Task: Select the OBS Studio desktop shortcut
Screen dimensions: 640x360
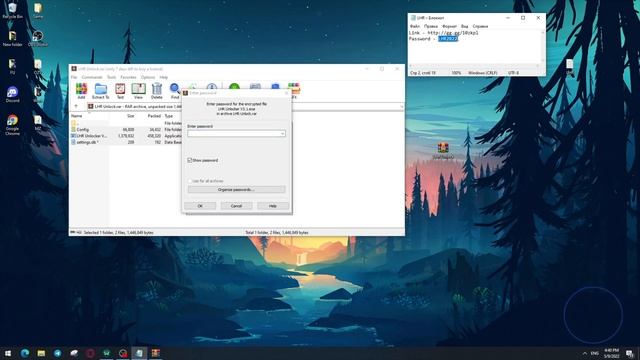Action: point(38,38)
